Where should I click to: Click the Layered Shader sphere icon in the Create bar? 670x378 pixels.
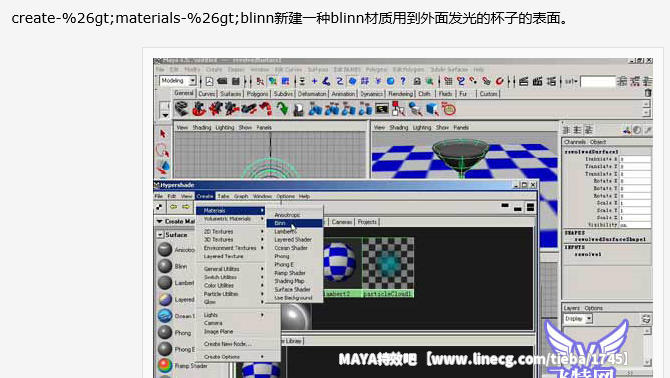[x=165, y=299]
